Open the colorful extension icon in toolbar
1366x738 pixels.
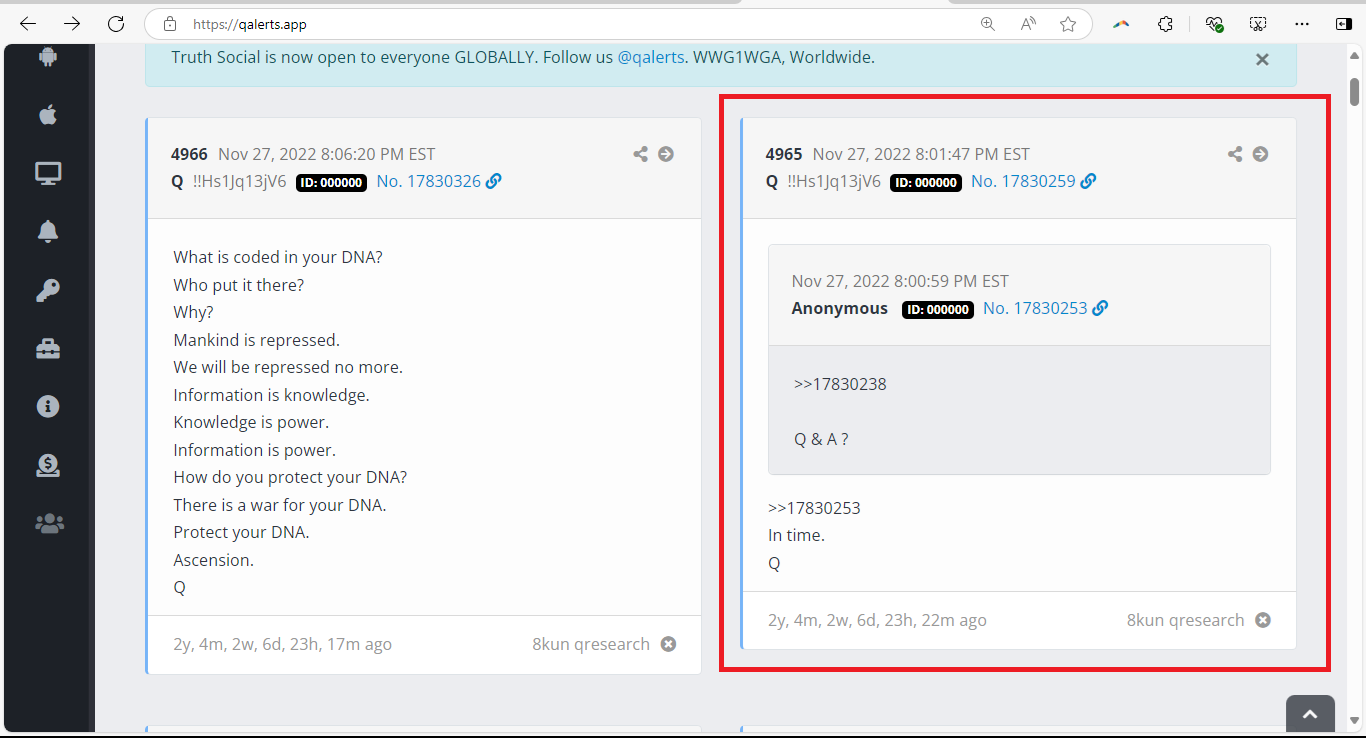pos(1122,24)
